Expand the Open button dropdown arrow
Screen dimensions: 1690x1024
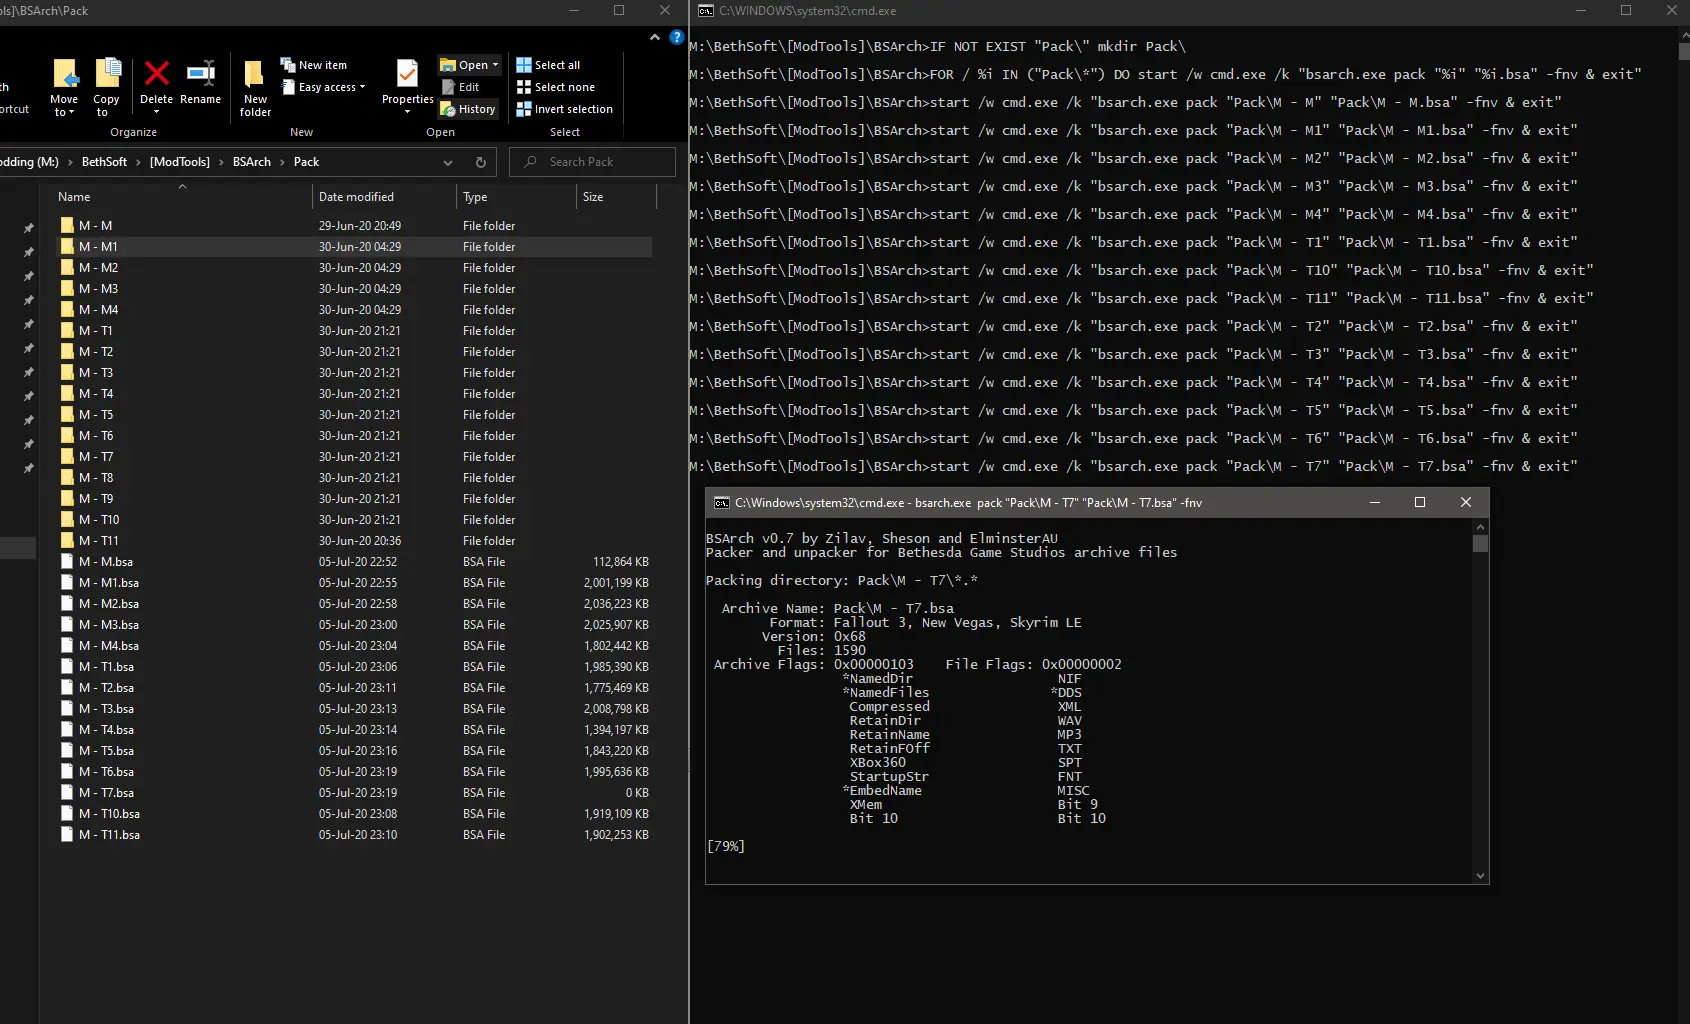[x=495, y=65]
